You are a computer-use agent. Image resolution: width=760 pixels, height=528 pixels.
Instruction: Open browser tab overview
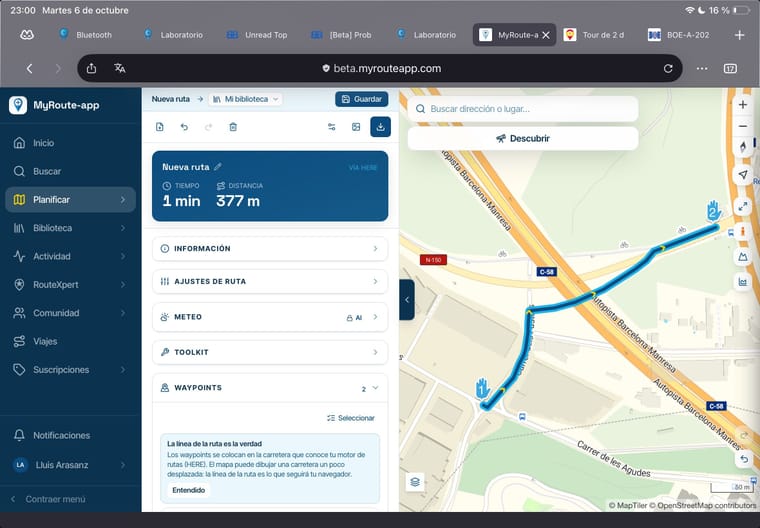click(730, 68)
